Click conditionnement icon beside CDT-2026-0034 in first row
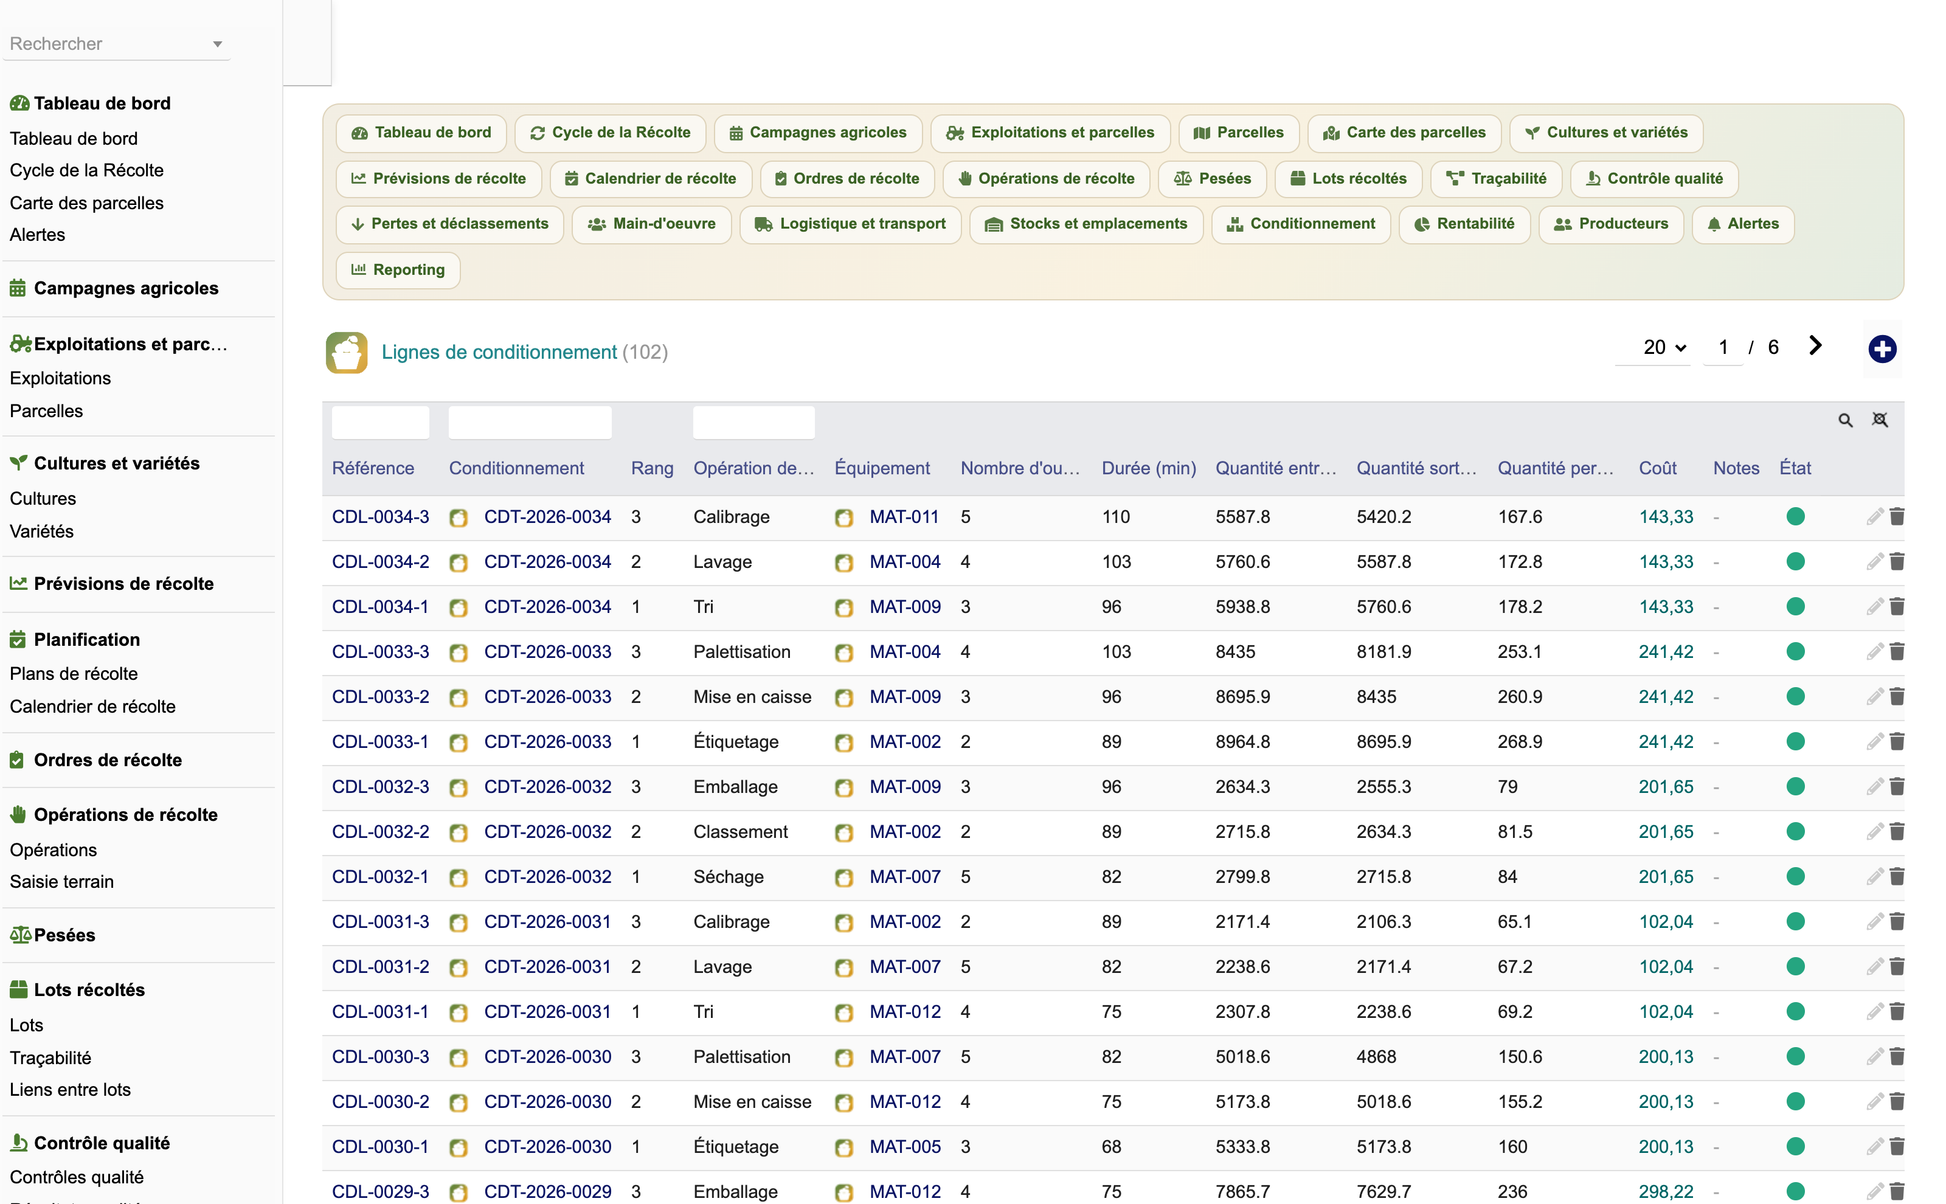1946x1204 pixels. [458, 518]
